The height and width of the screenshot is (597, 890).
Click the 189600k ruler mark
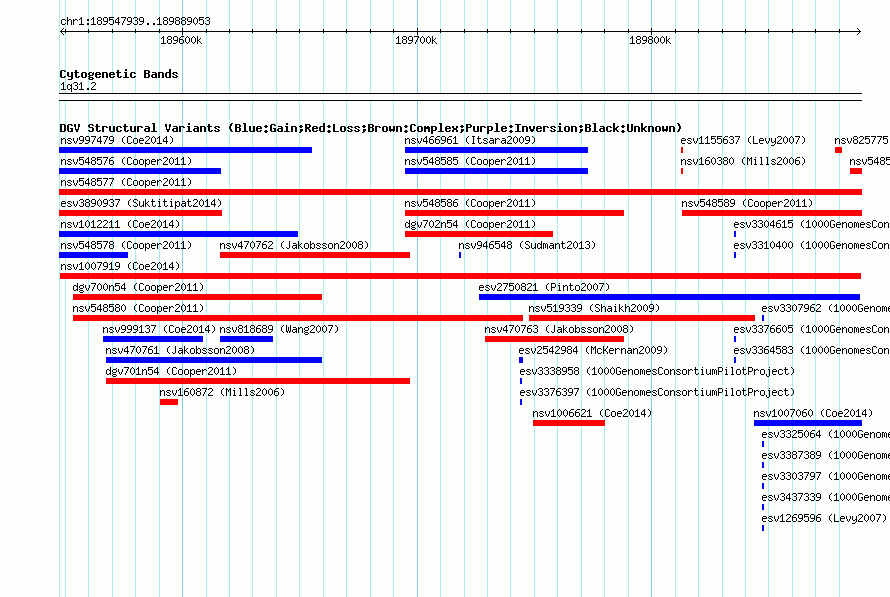click(x=181, y=40)
